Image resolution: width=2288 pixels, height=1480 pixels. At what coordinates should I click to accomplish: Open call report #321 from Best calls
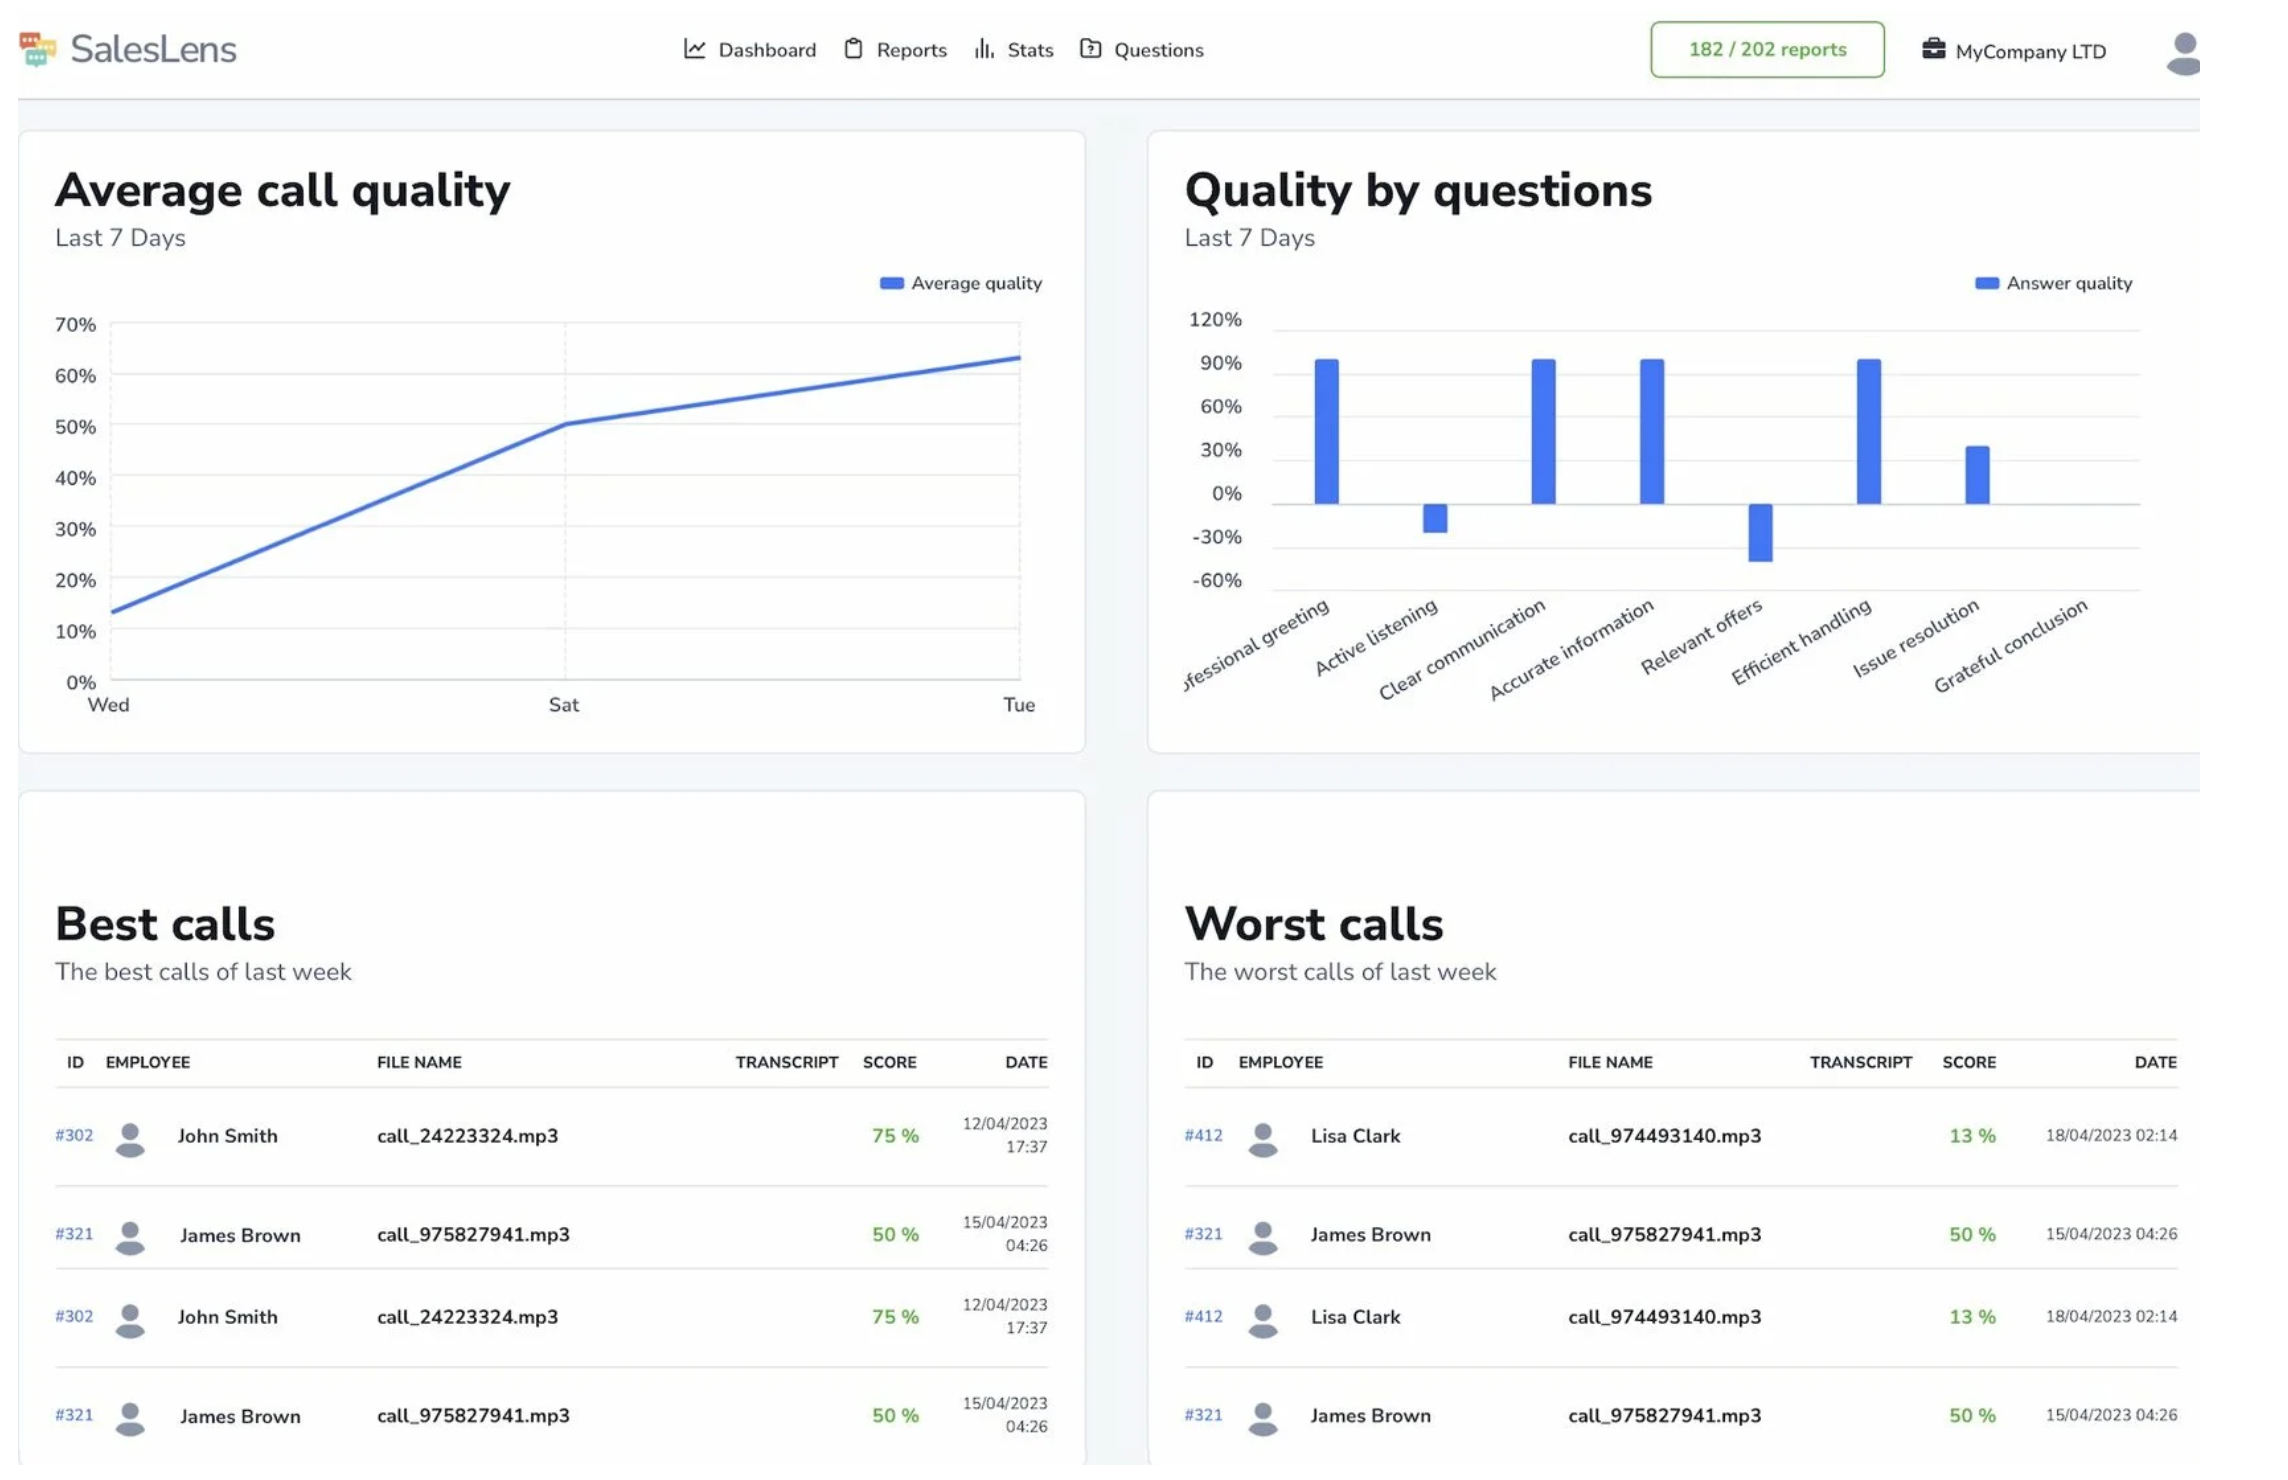click(74, 1235)
